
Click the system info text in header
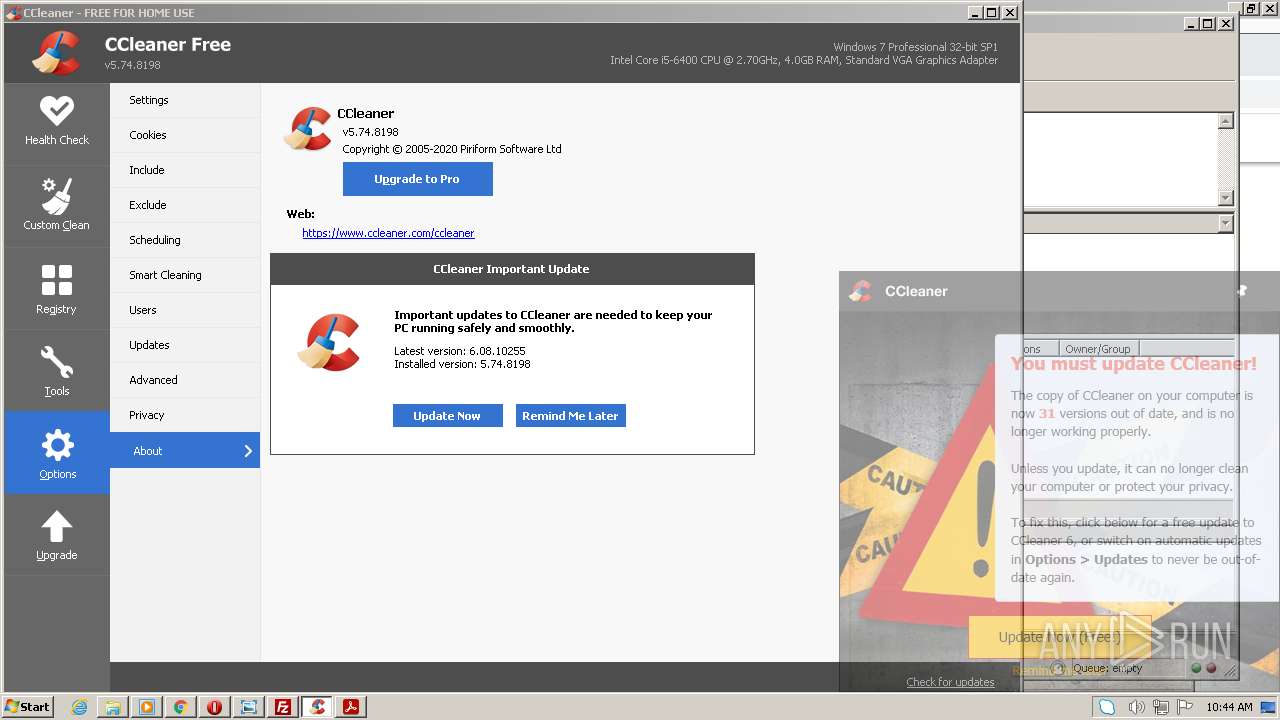[x=804, y=54]
